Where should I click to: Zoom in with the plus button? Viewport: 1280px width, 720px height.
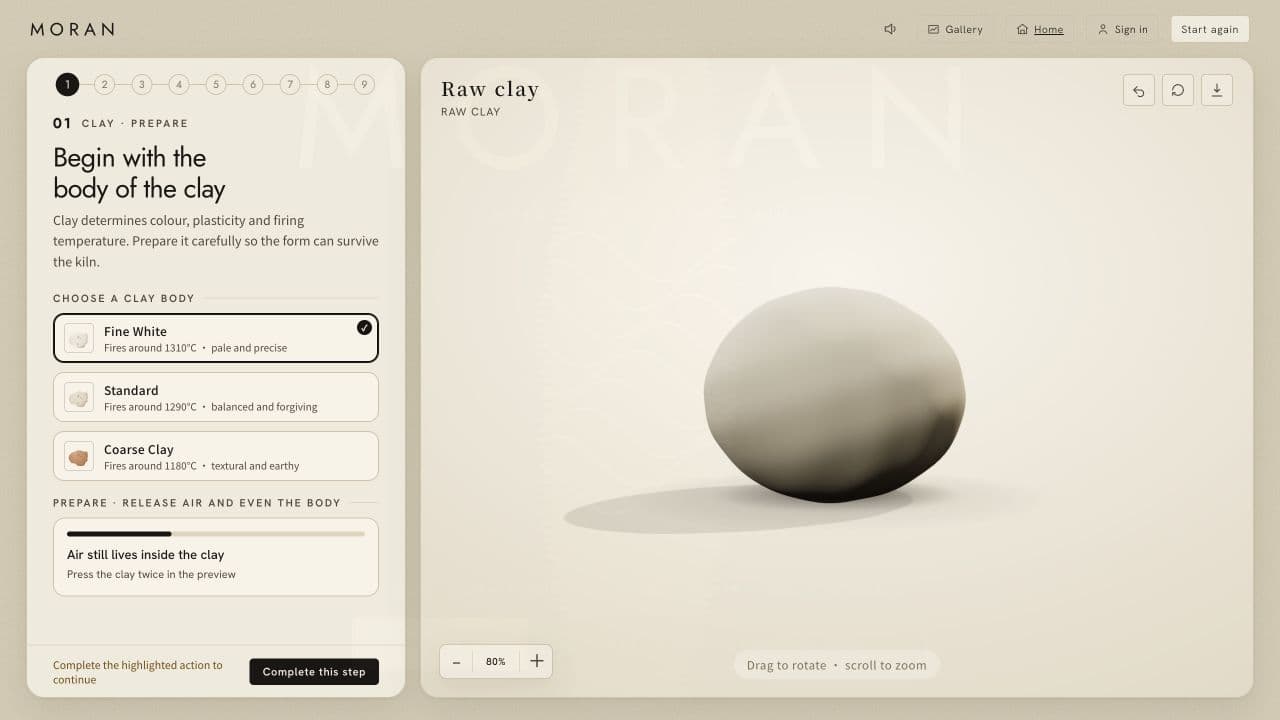pos(536,661)
